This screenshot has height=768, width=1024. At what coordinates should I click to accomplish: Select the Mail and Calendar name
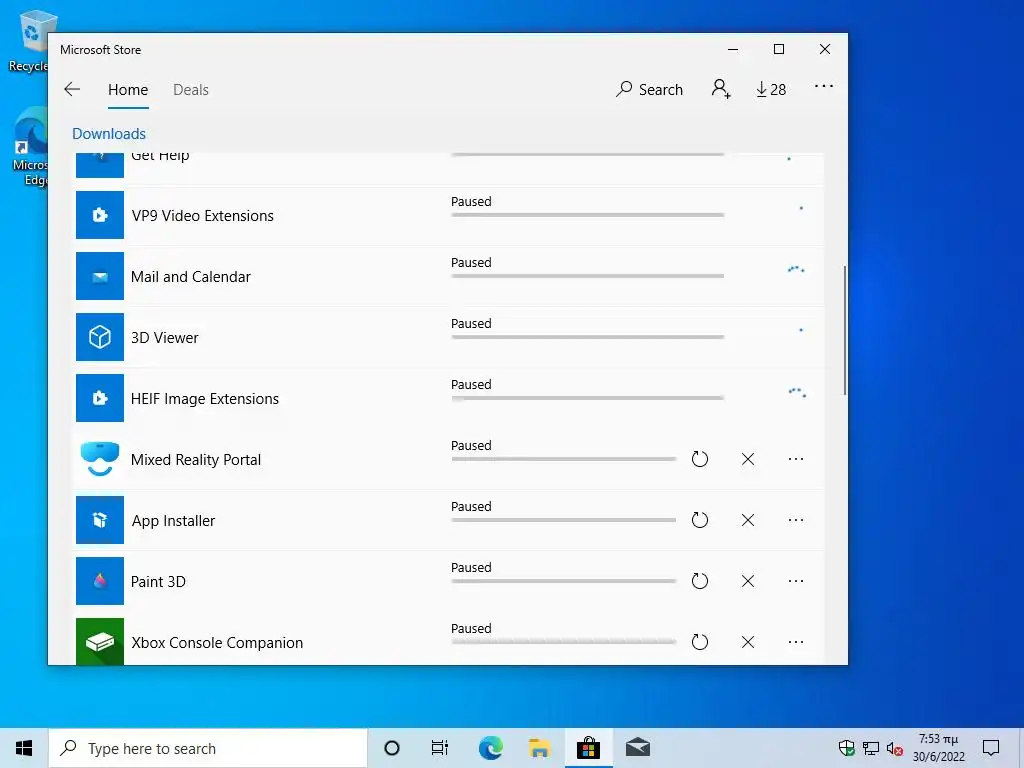[191, 276]
